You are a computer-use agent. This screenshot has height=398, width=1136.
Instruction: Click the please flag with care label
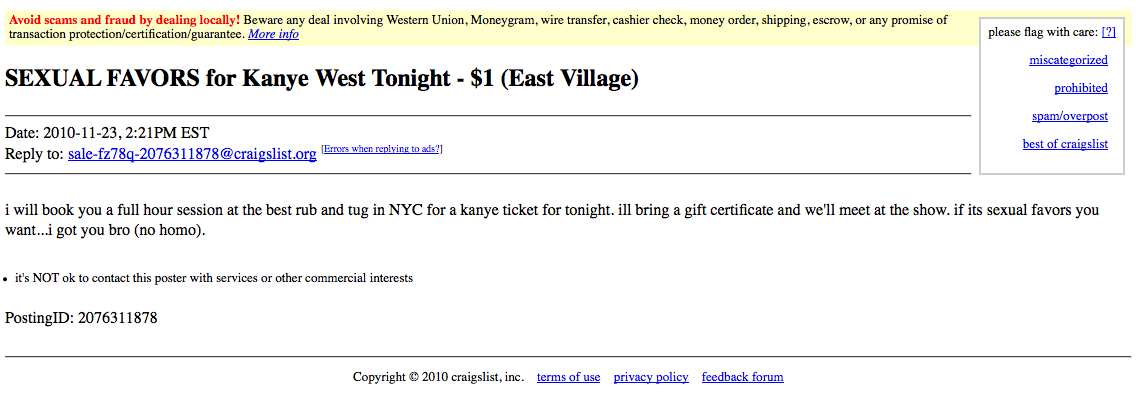click(x=1043, y=32)
